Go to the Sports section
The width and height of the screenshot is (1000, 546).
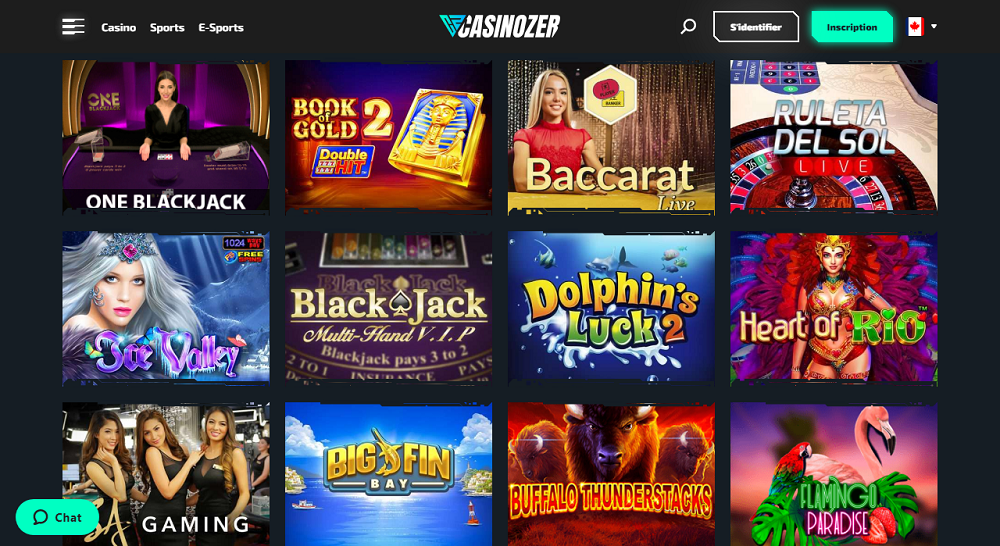pyautogui.click(x=167, y=27)
